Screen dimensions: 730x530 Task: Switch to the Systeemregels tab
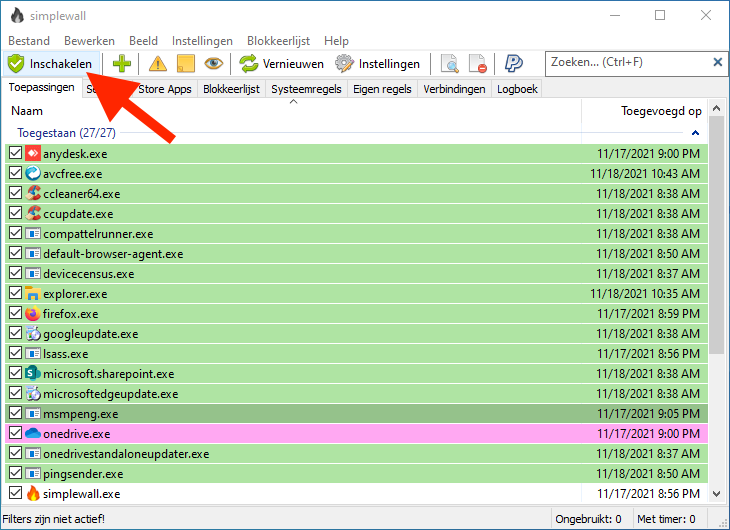[x=306, y=89]
